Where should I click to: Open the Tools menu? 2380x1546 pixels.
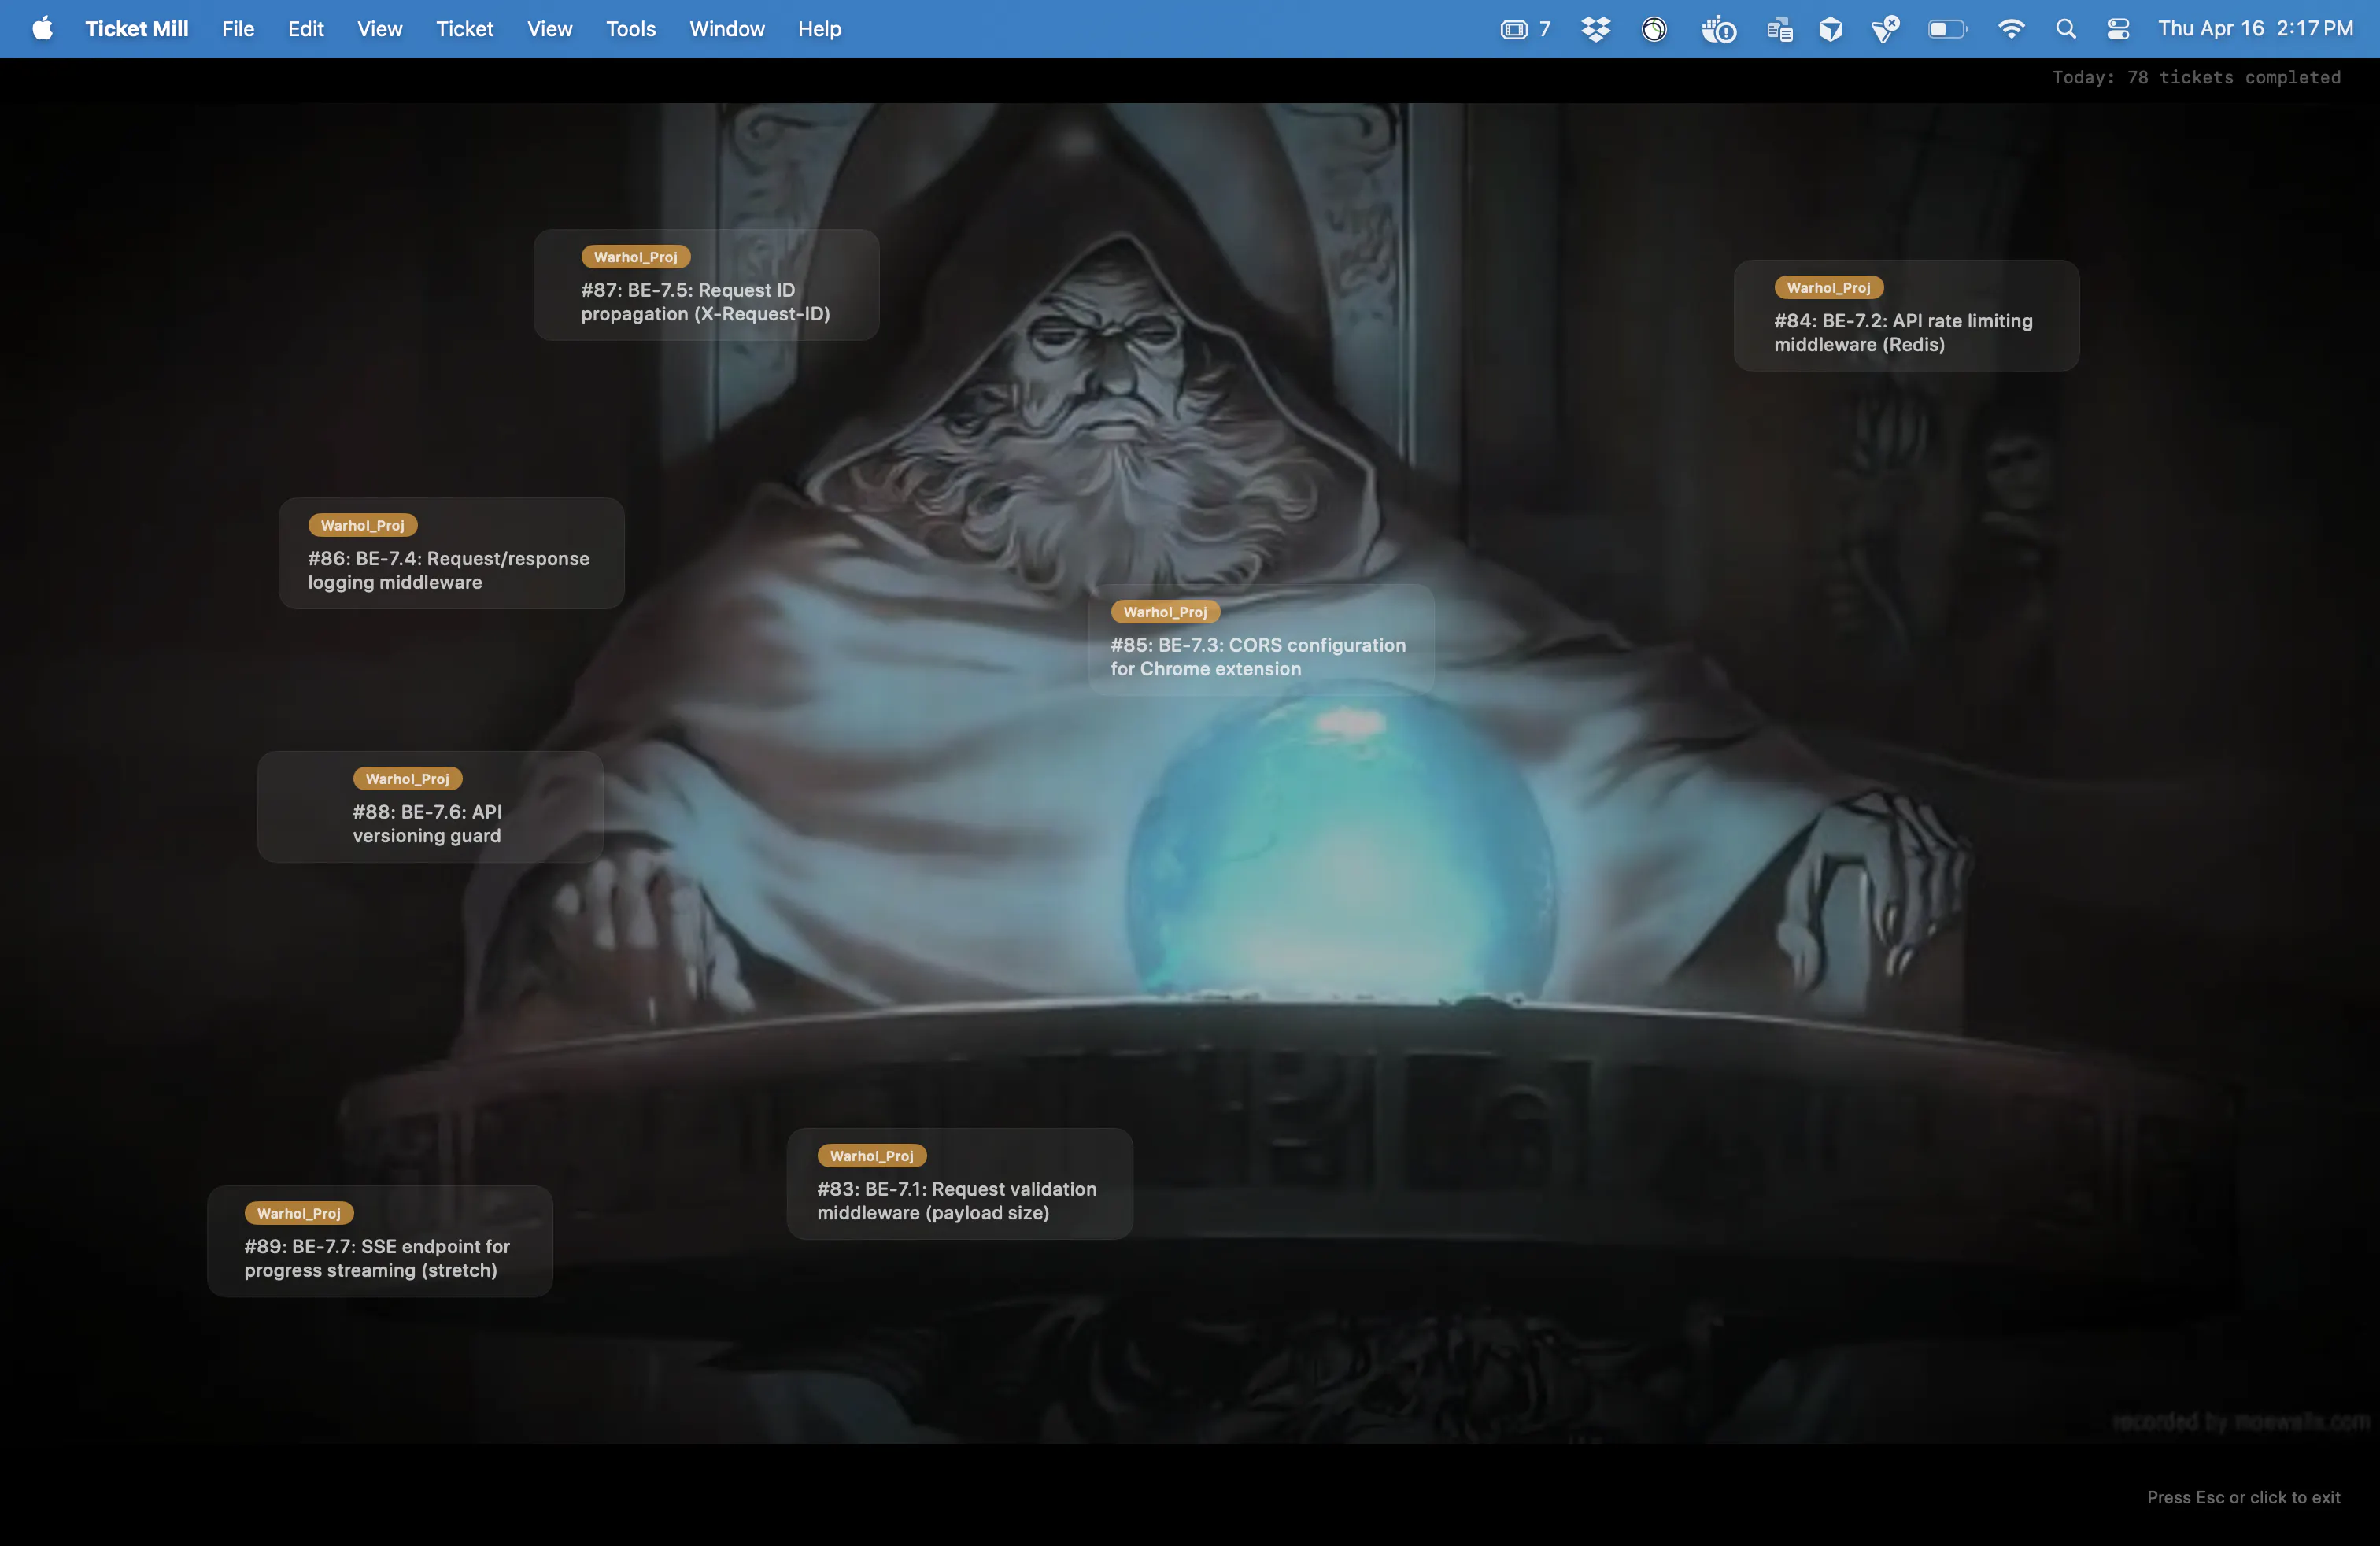pyautogui.click(x=631, y=29)
